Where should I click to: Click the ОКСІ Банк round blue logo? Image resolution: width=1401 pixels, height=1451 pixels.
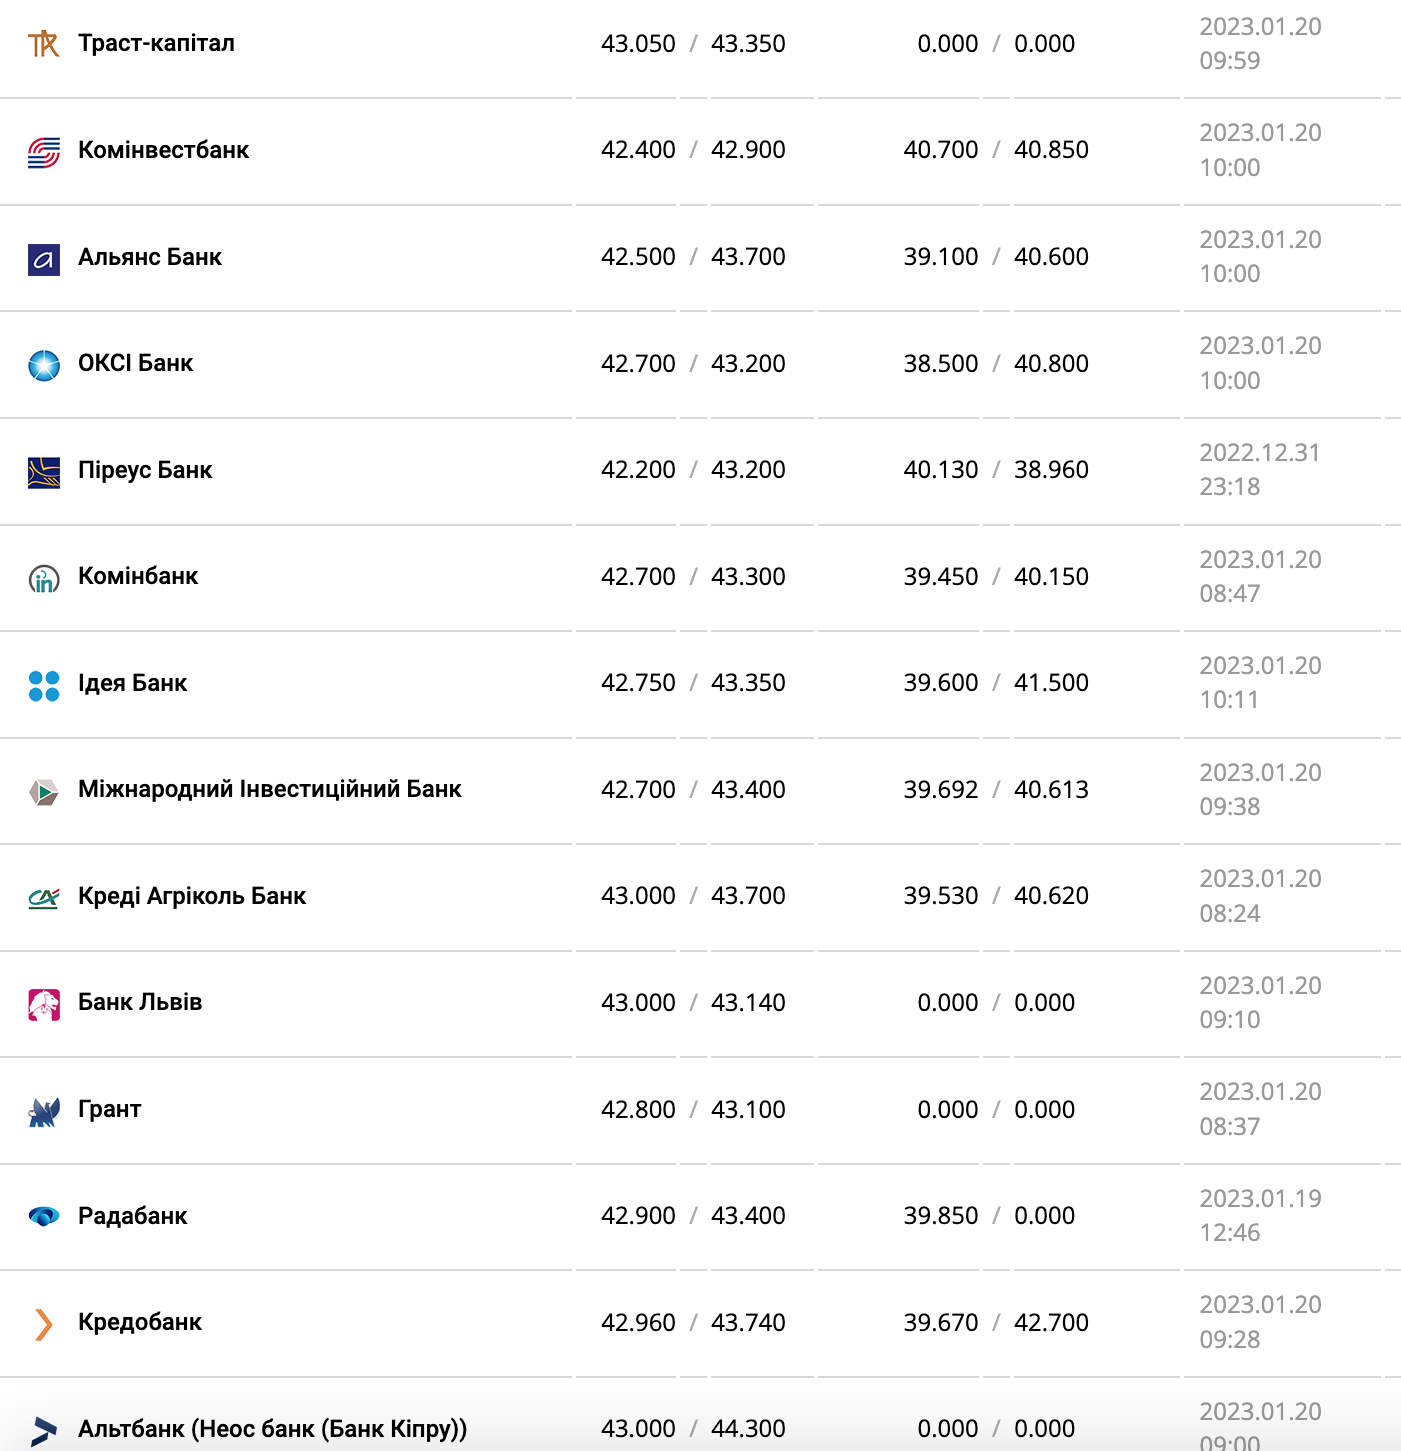[44, 365]
